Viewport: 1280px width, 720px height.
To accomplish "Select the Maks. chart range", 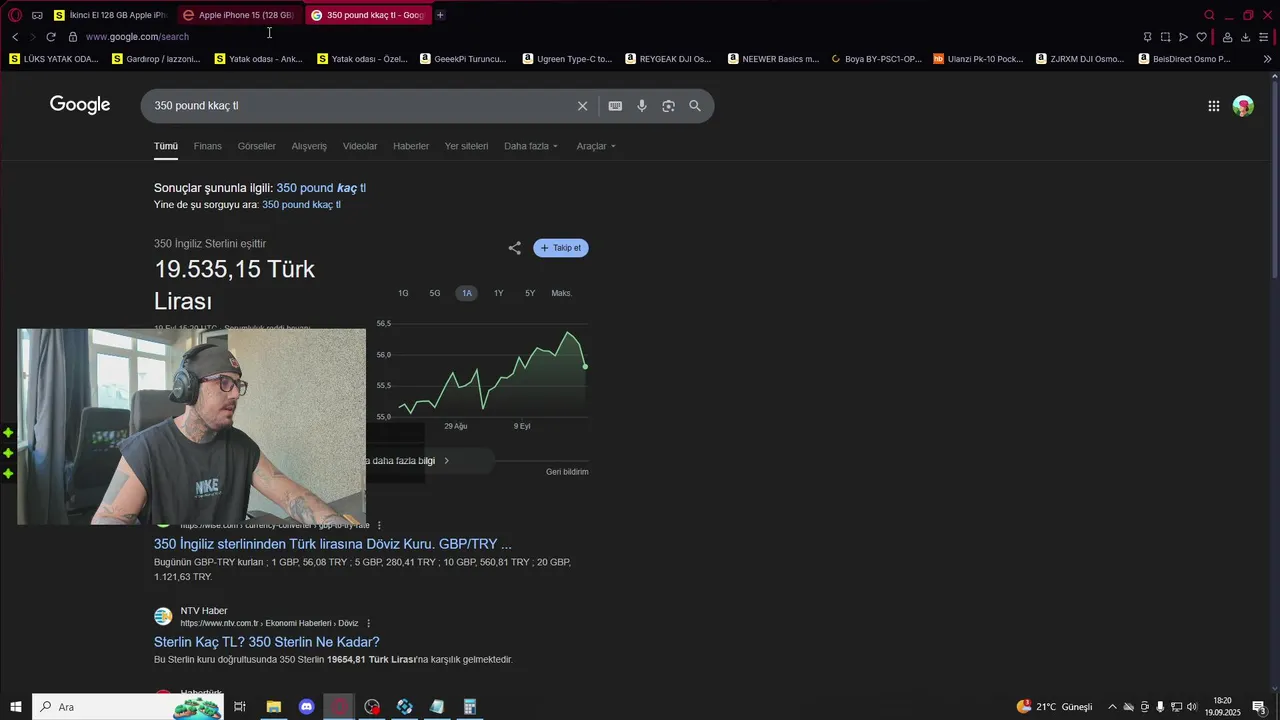I will pyautogui.click(x=562, y=293).
